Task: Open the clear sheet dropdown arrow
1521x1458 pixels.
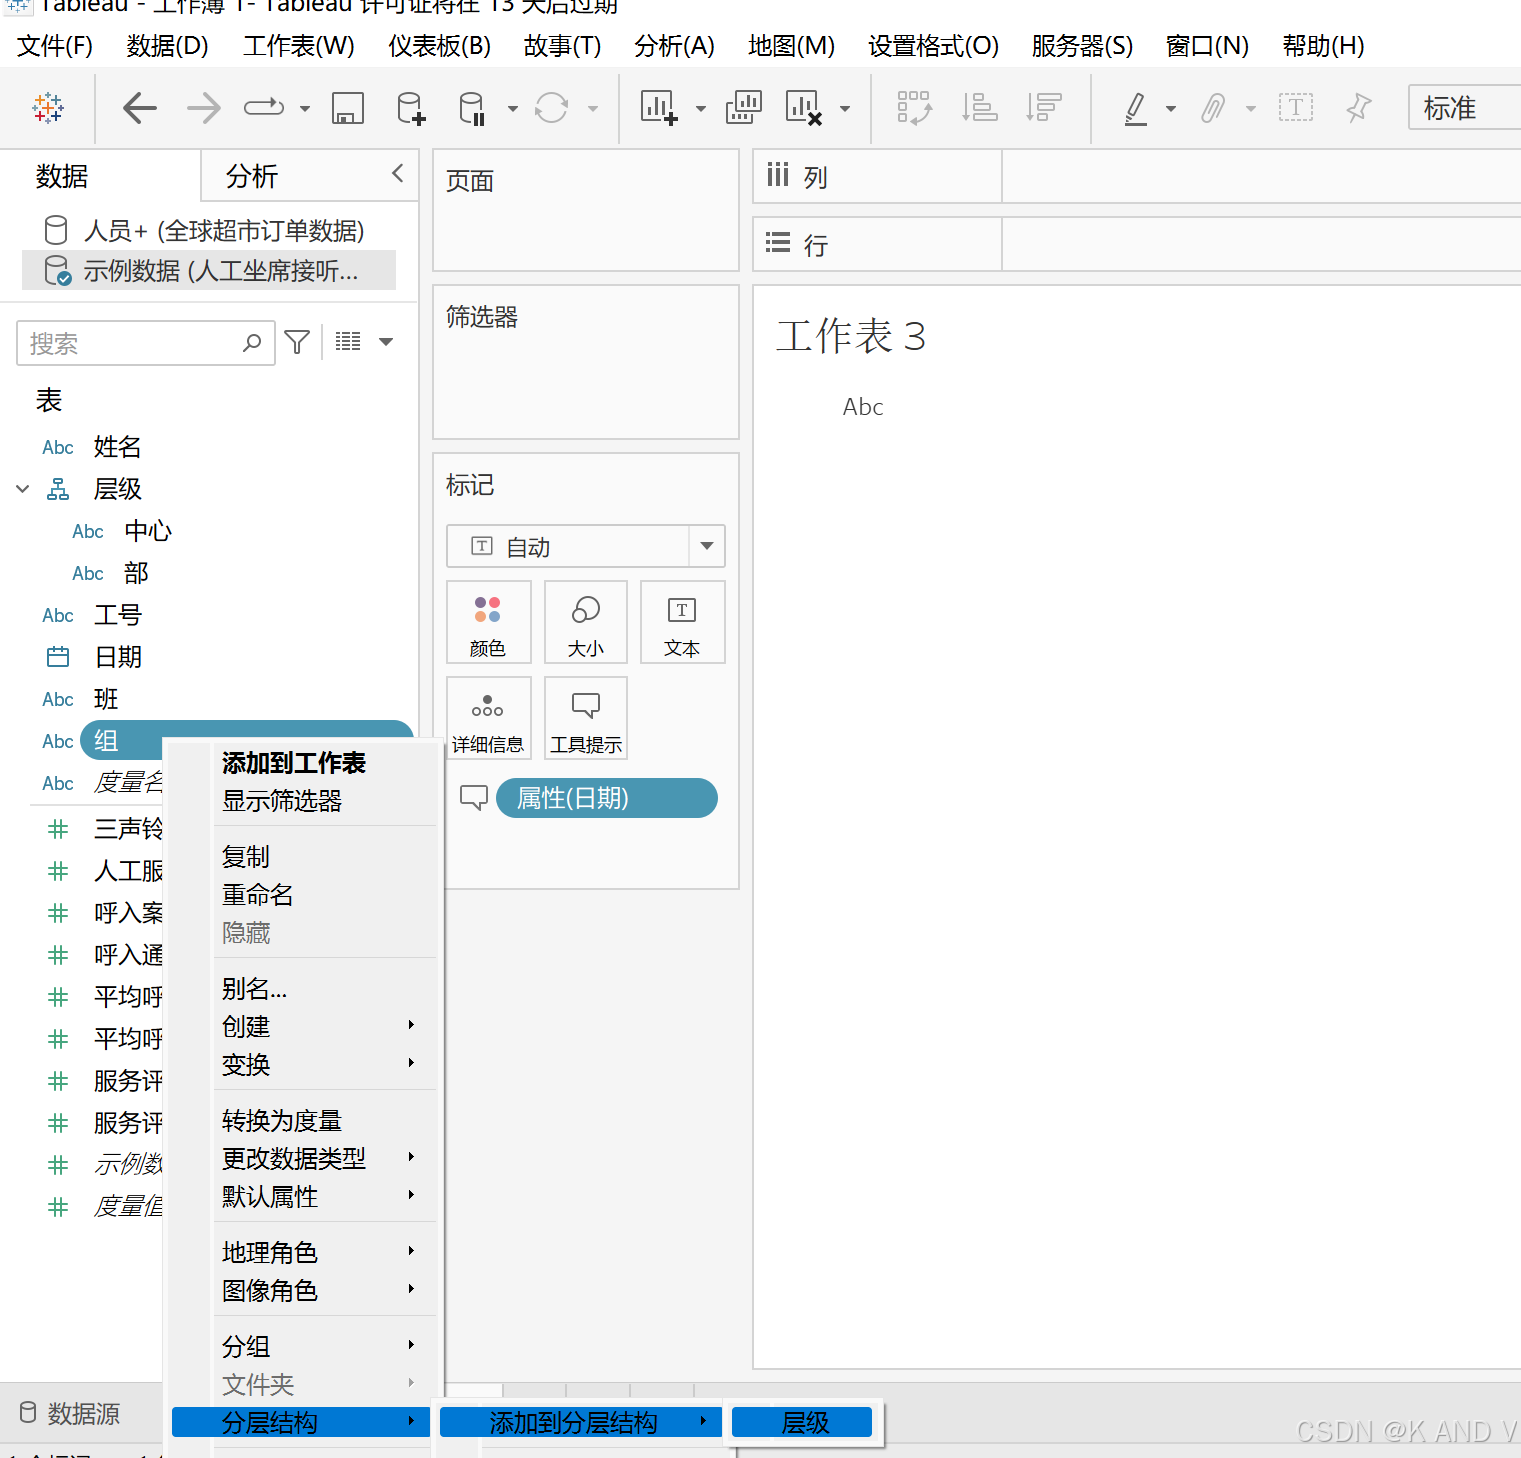Action: coord(845,109)
